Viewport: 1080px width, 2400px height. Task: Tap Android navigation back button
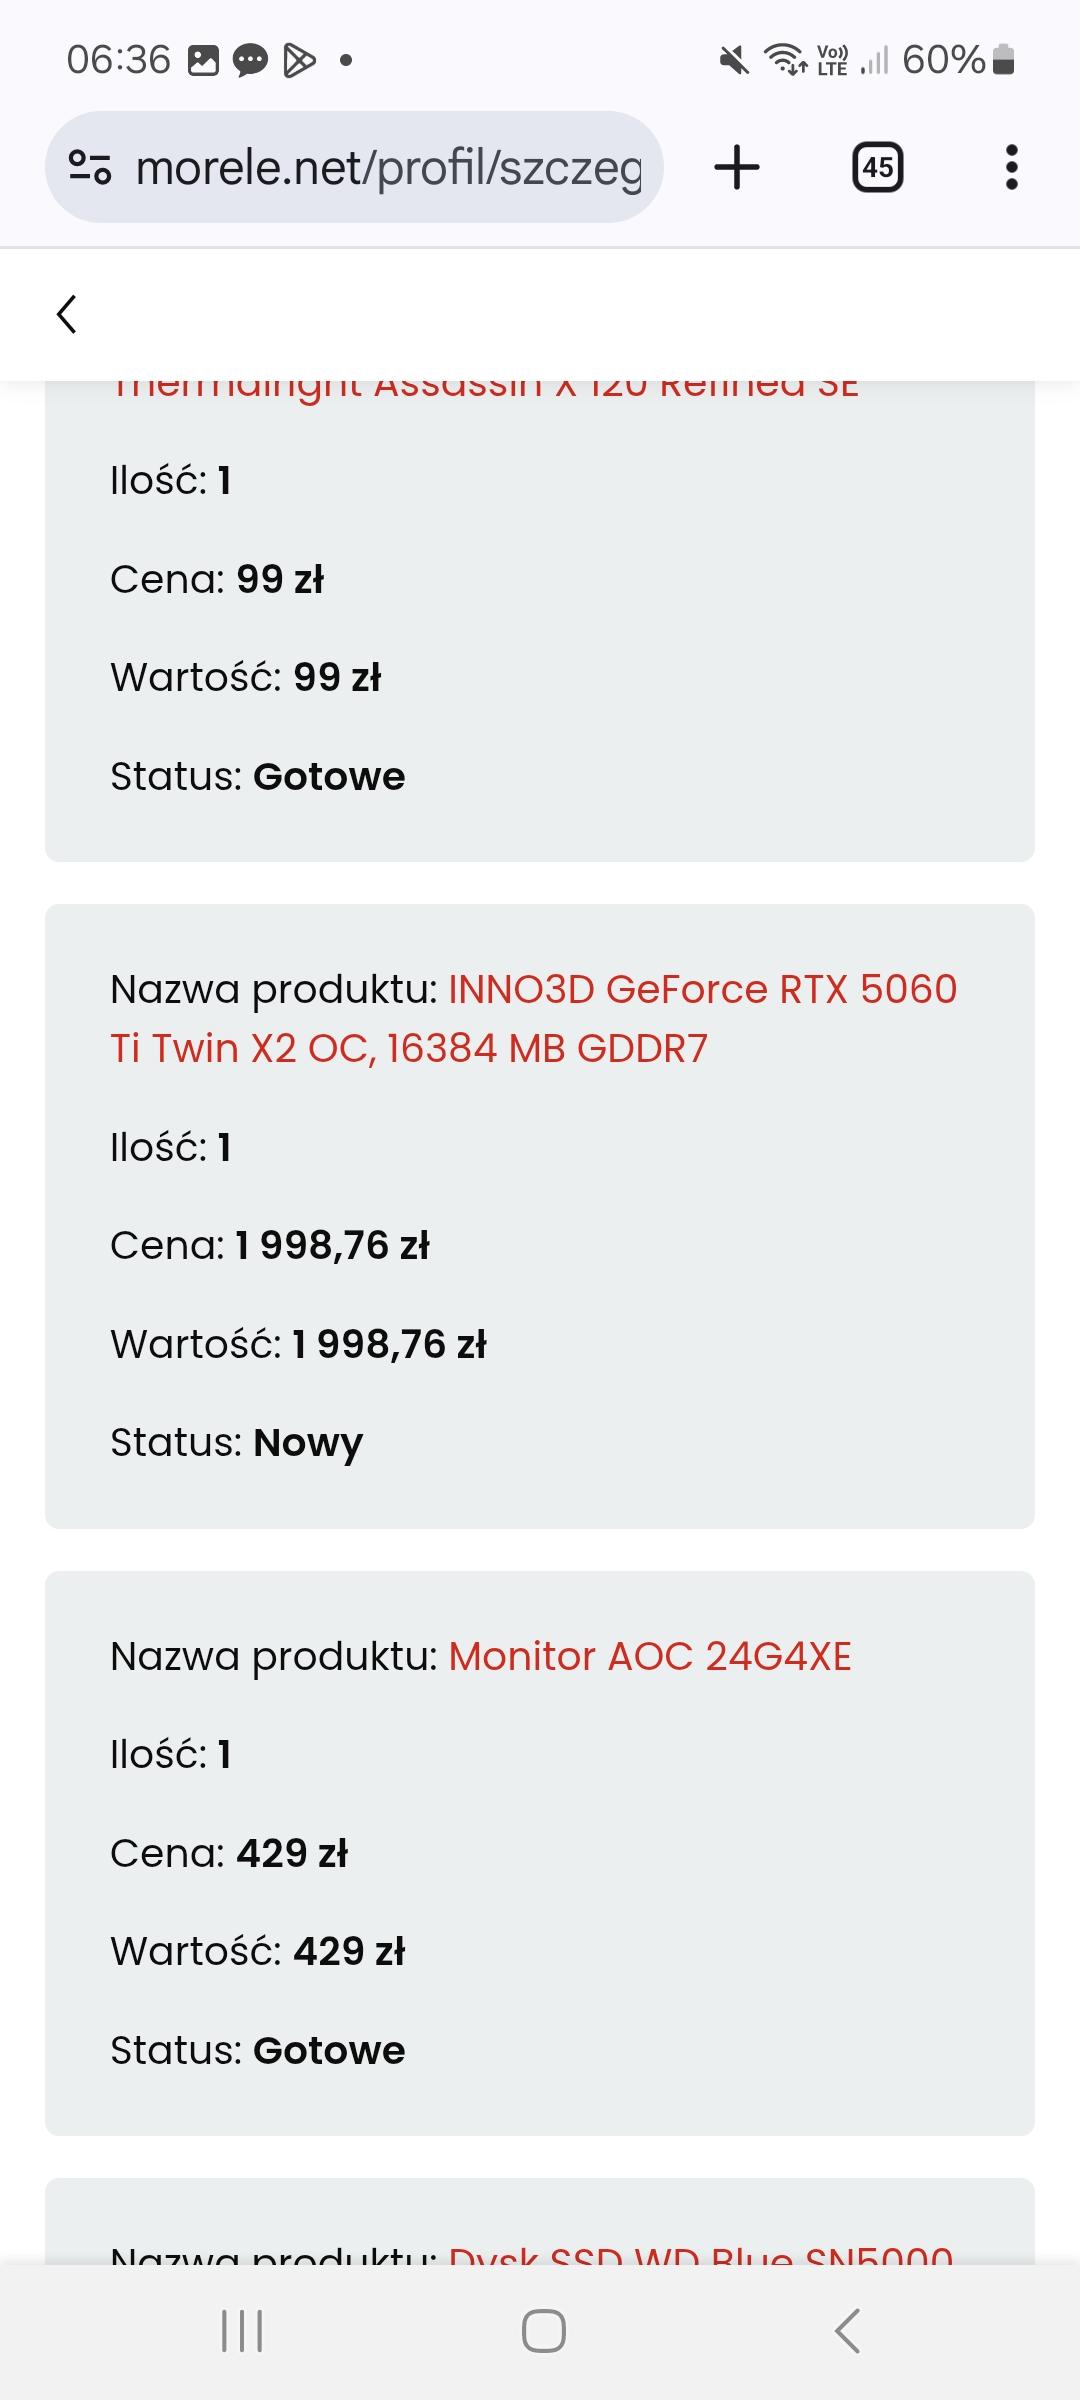click(x=847, y=2331)
